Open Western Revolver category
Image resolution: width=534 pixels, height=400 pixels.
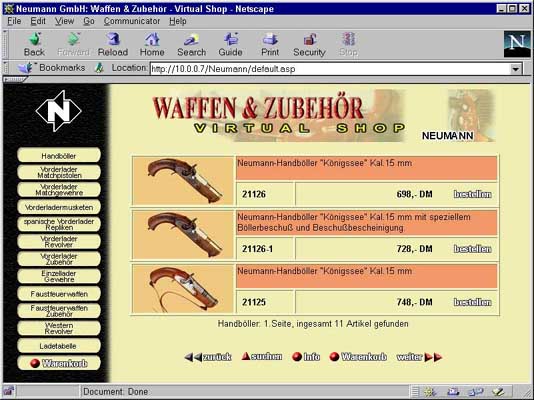click(59, 329)
